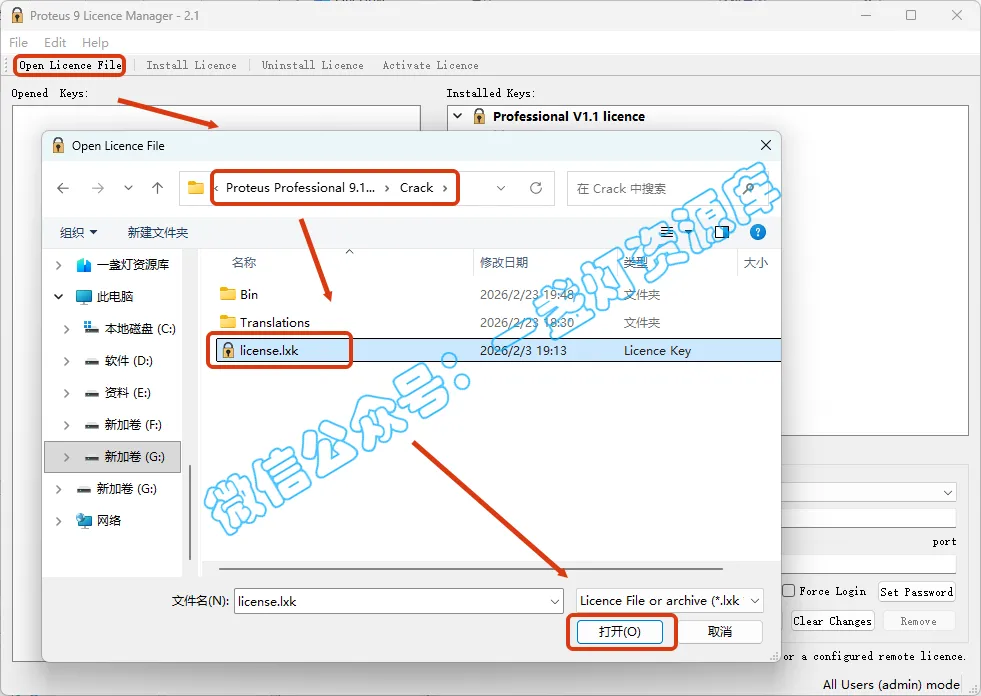Open recent locations dropdown arrow
Image resolution: width=981 pixels, height=696 pixels.
click(x=128, y=188)
